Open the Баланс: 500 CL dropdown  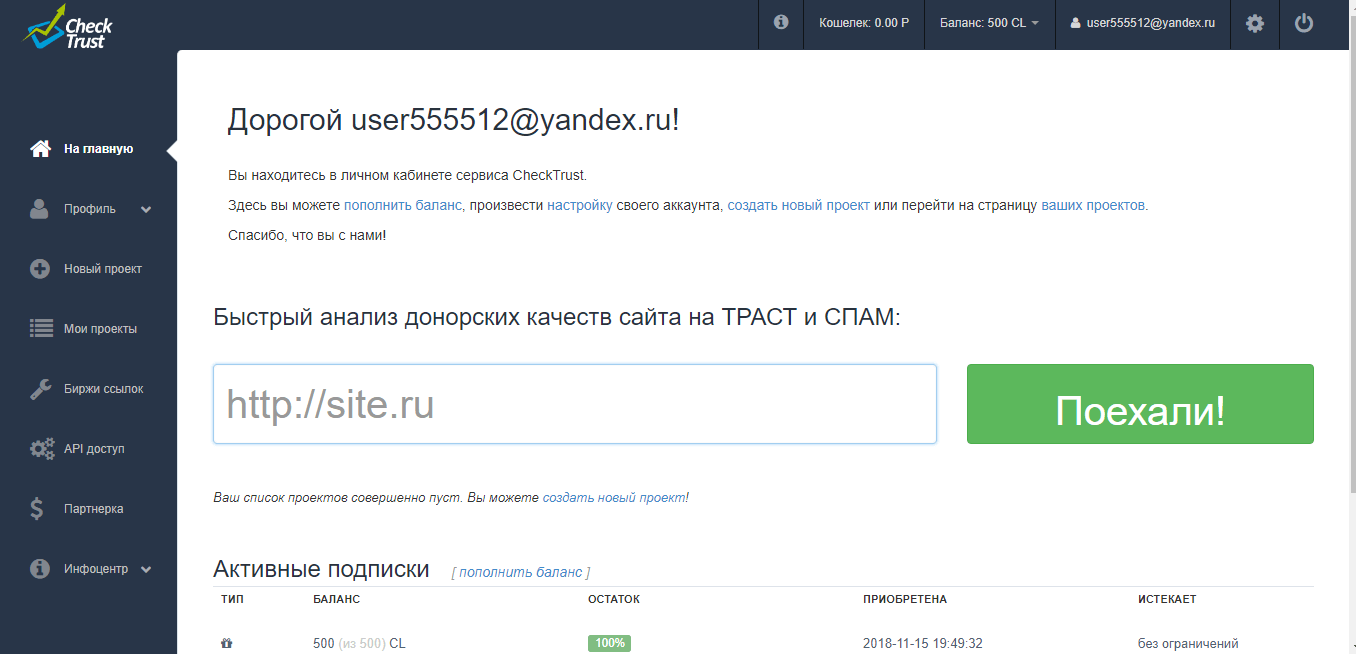tap(988, 23)
